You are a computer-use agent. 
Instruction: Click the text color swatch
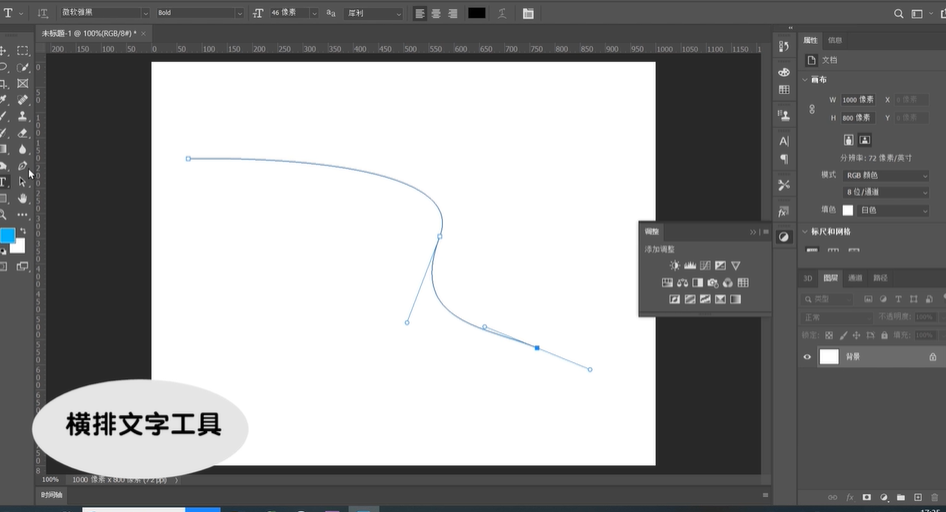(x=477, y=13)
